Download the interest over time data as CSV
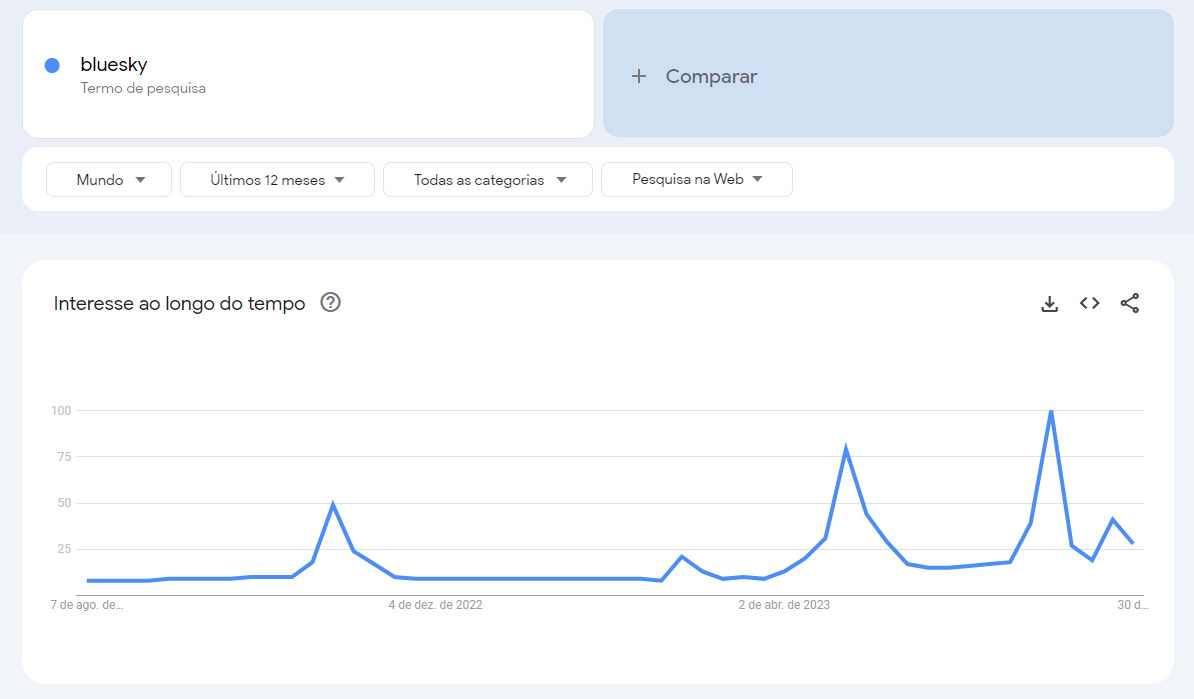Image resolution: width=1194 pixels, height=699 pixels. point(1049,303)
